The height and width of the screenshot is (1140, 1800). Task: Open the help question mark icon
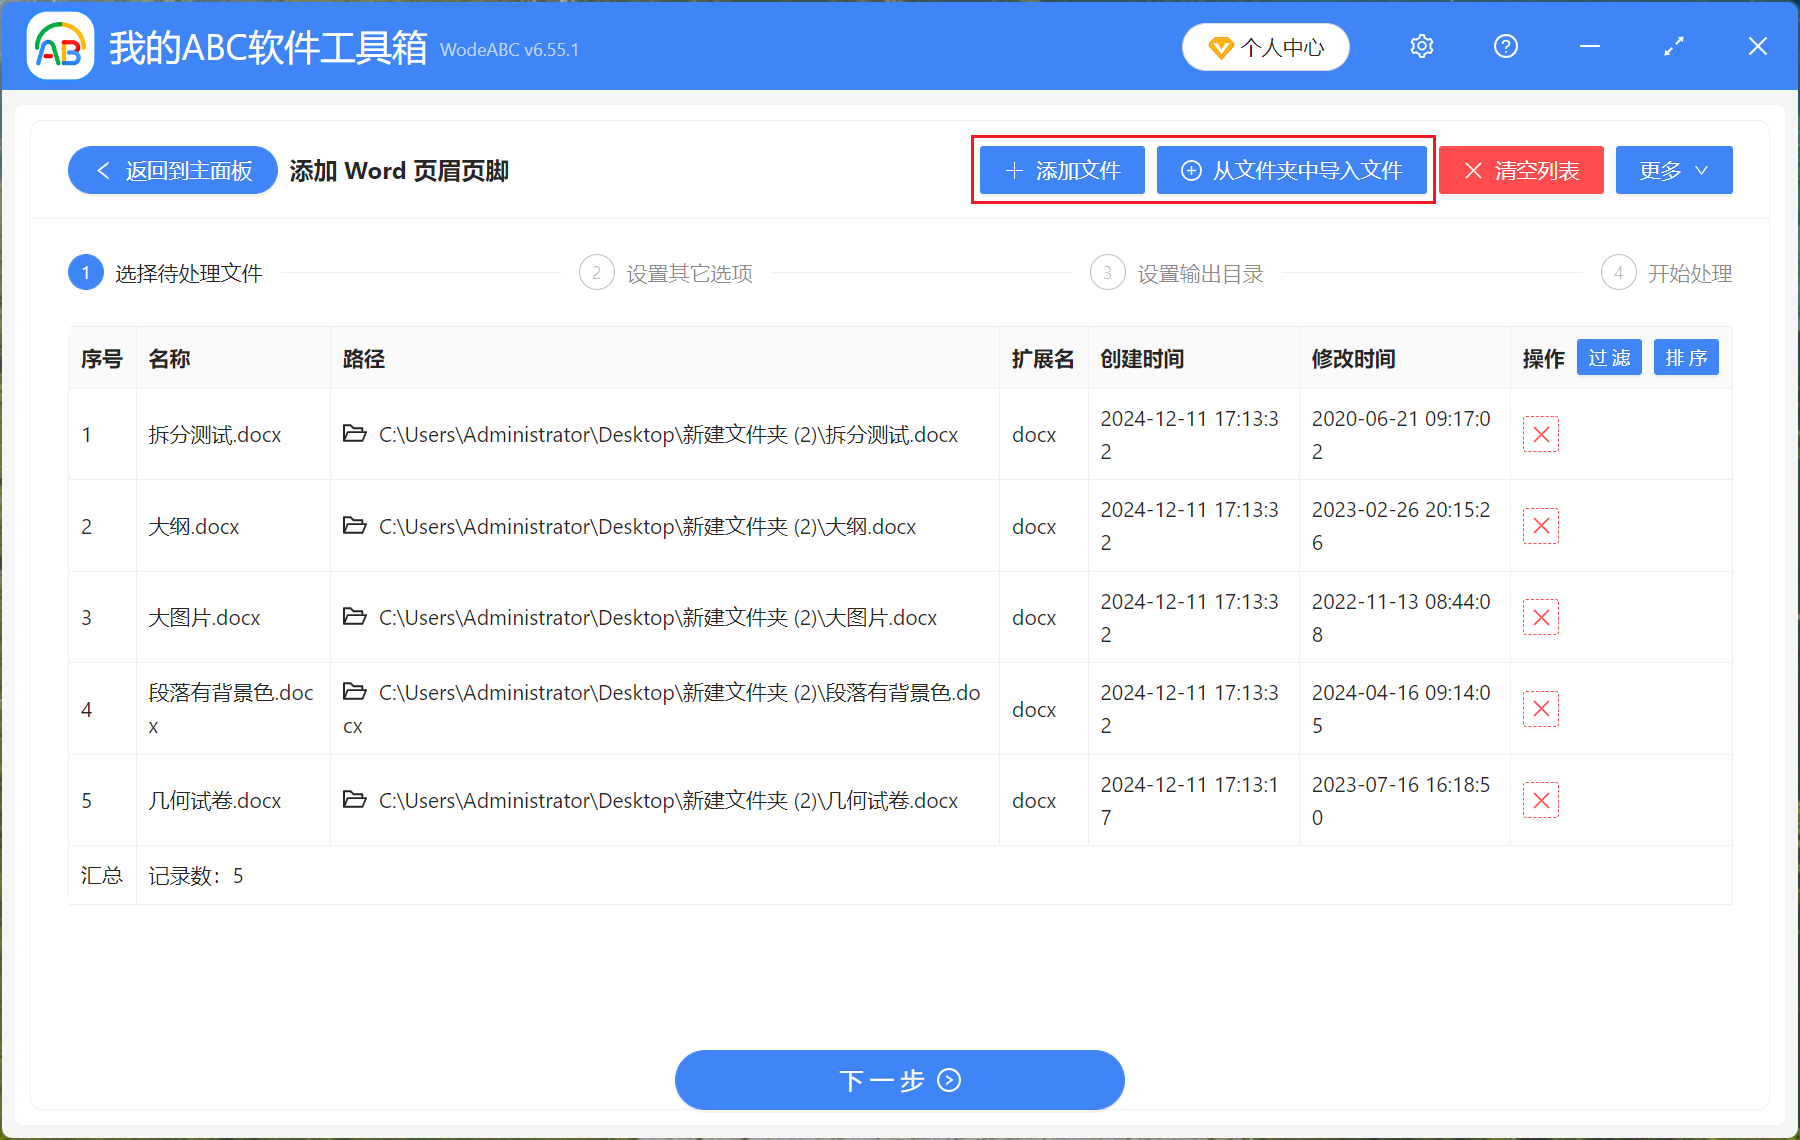point(1505,46)
